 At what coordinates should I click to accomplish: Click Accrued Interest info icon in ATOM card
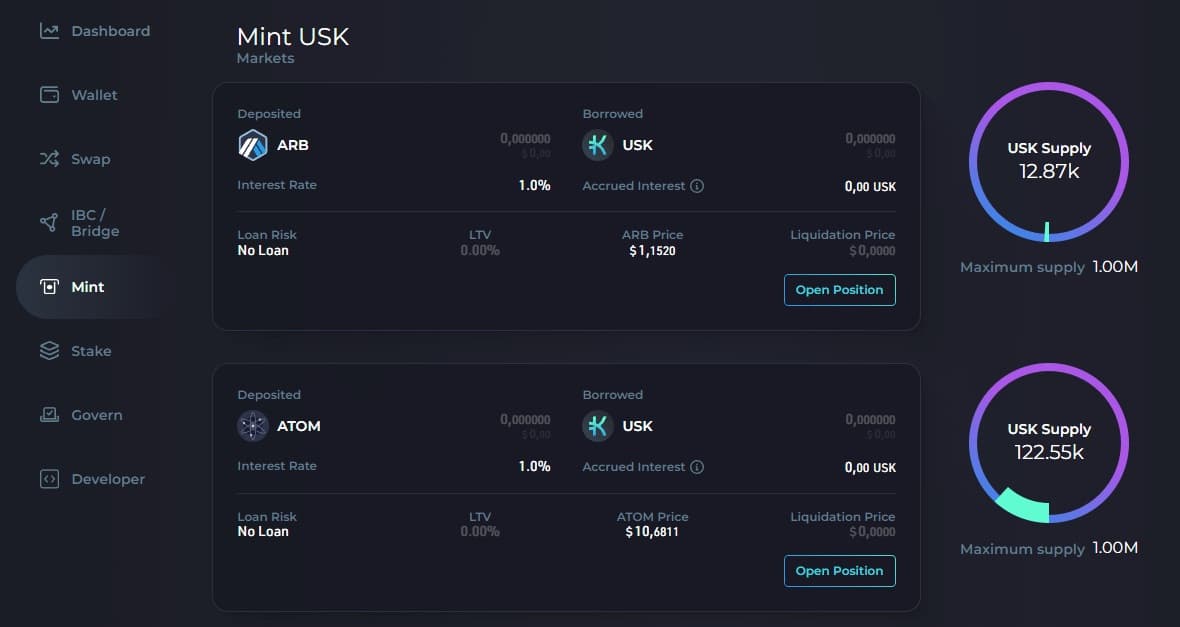(697, 467)
